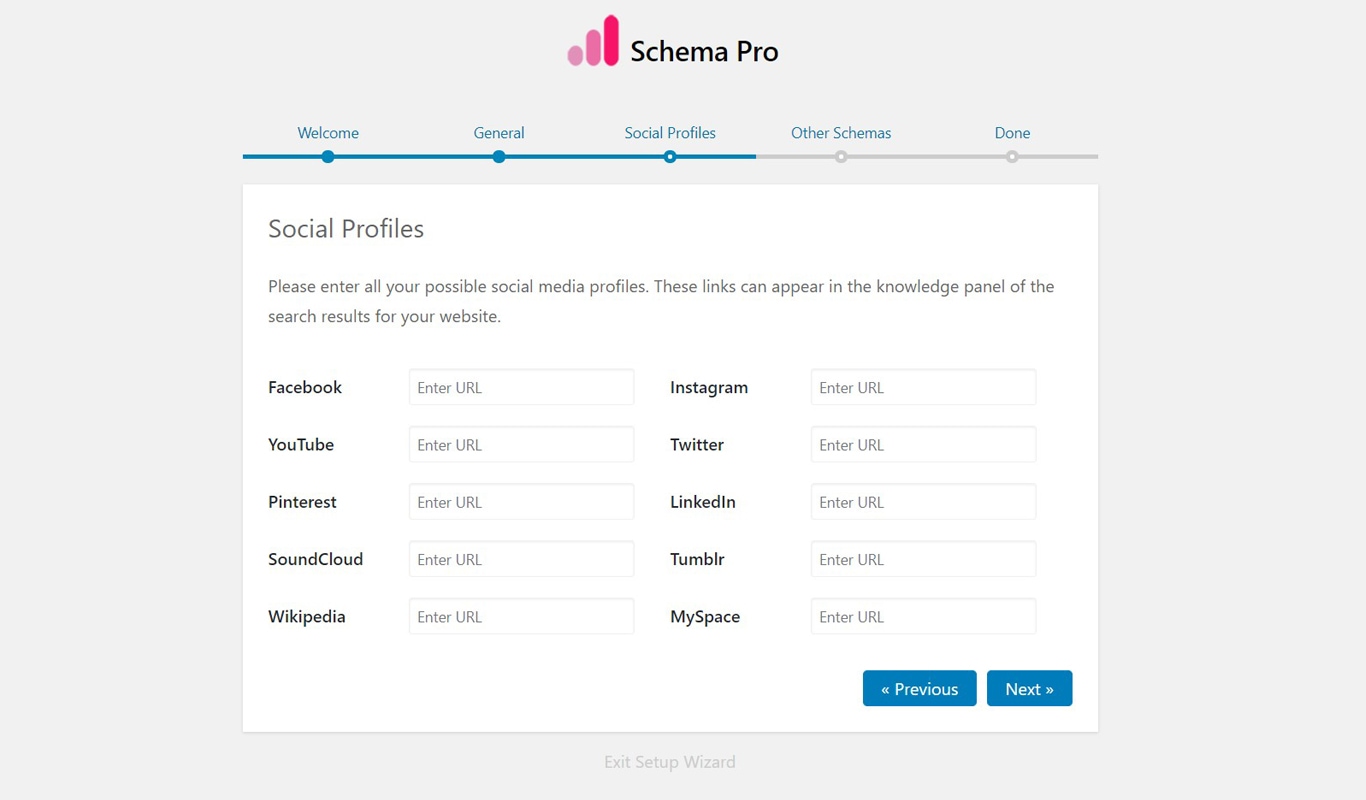Click the SoundCloud URL input field

click(x=521, y=559)
